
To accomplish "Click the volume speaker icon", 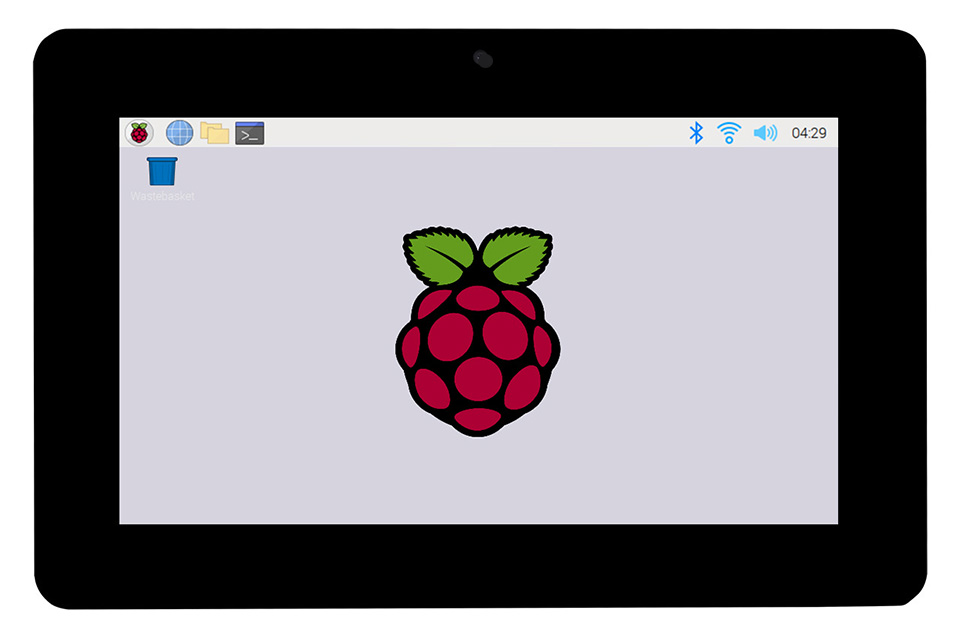I will click(x=765, y=133).
